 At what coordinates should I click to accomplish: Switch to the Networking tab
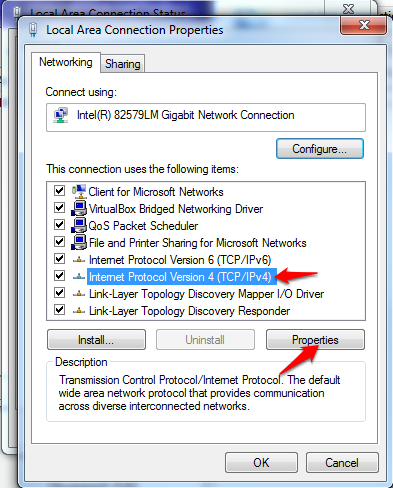pyautogui.click(x=66, y=62)
